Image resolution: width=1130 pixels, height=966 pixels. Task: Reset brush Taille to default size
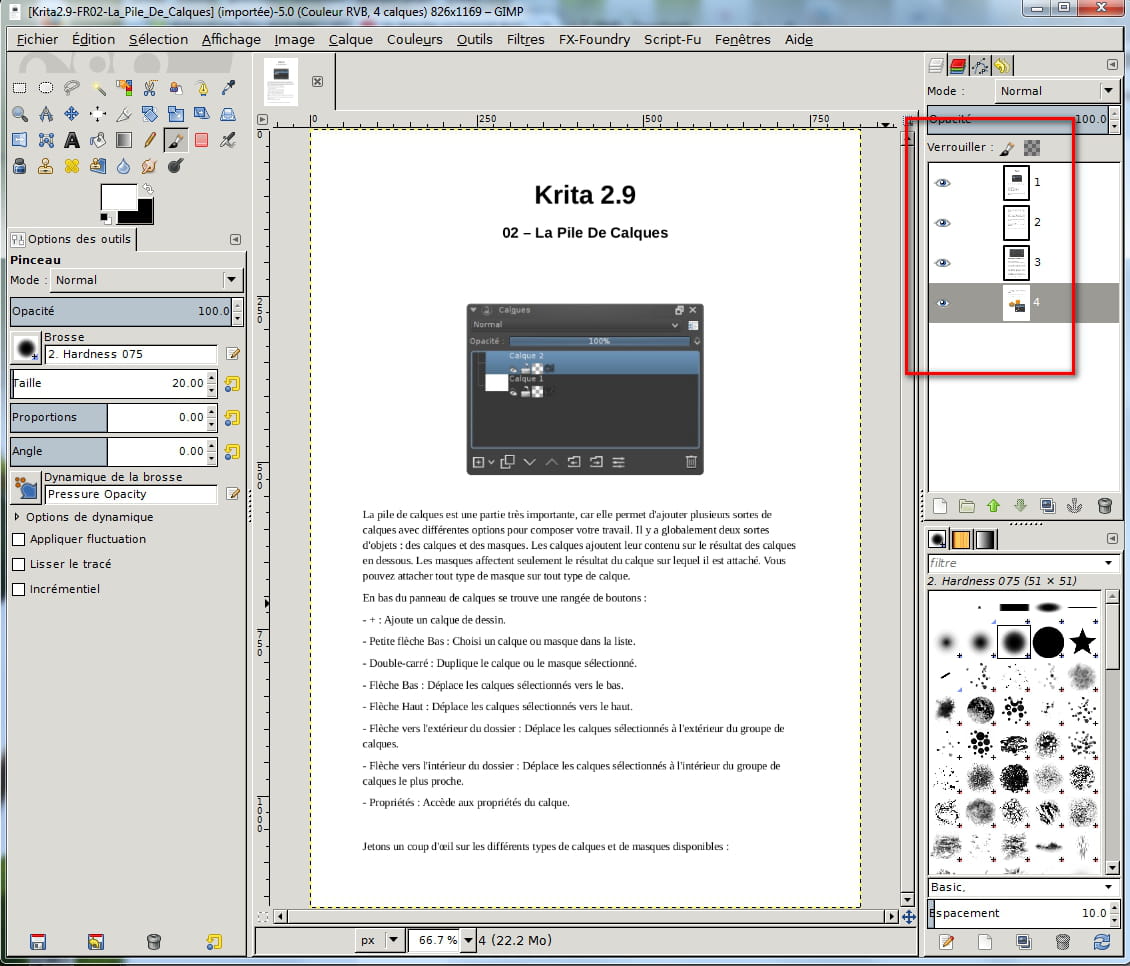232,384
